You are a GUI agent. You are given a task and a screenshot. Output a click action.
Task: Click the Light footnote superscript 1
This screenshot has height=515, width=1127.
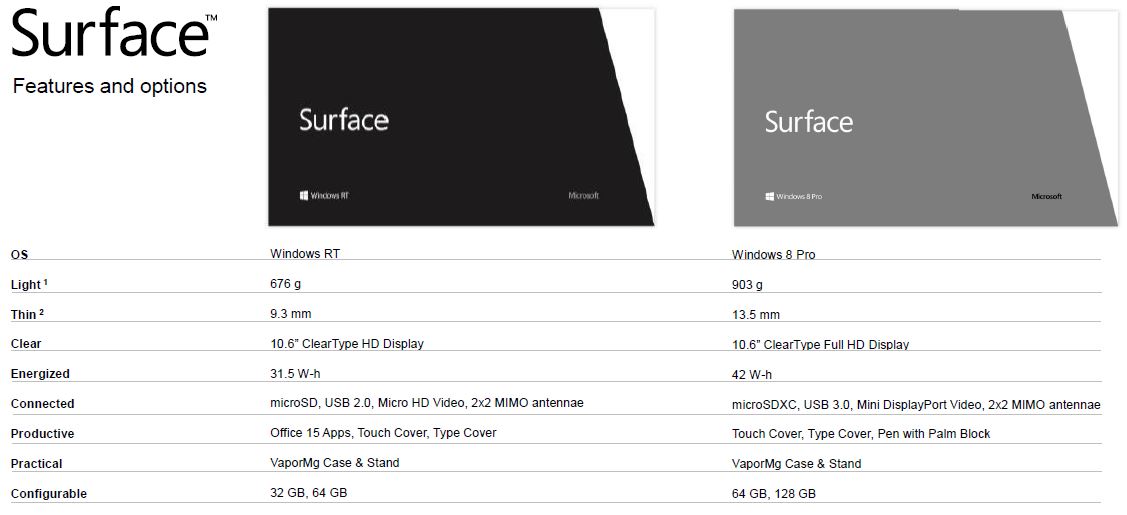point(45,282)
